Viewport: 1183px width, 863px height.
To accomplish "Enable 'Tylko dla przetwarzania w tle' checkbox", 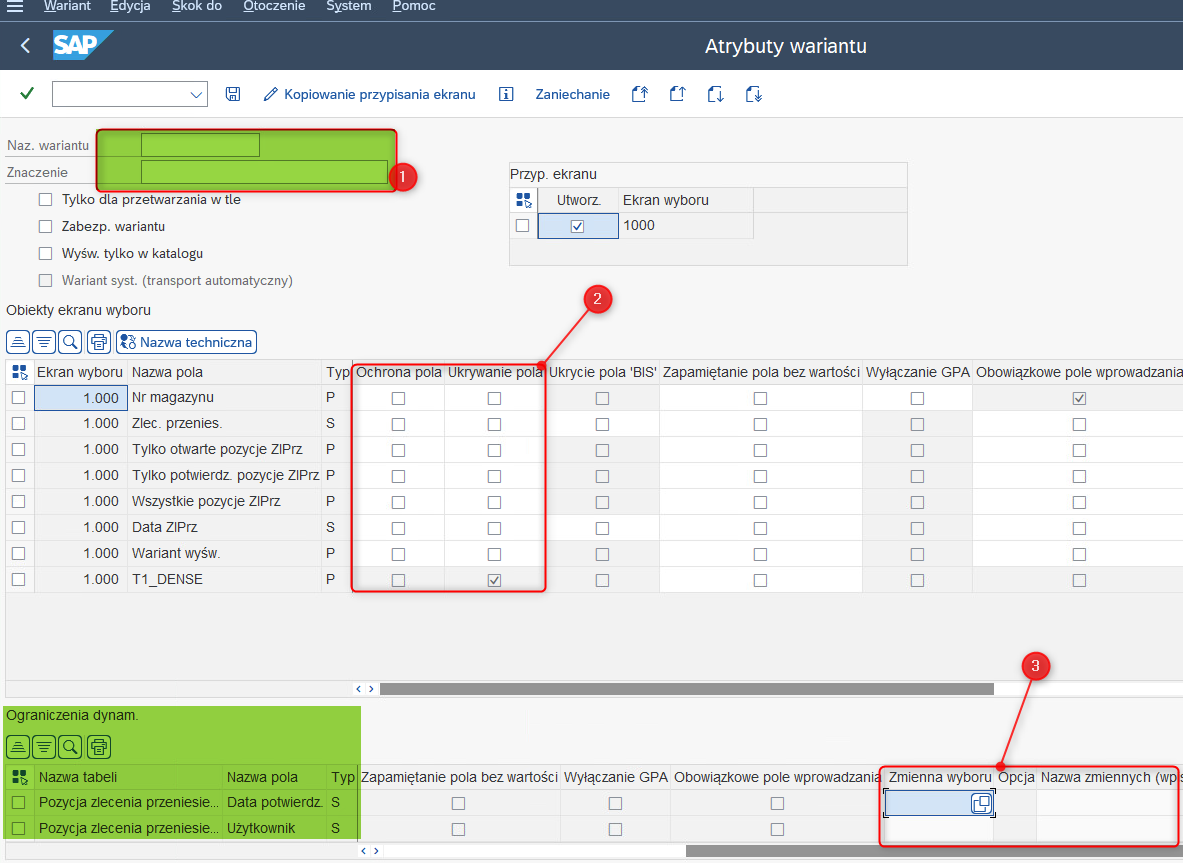I will 45,200.
